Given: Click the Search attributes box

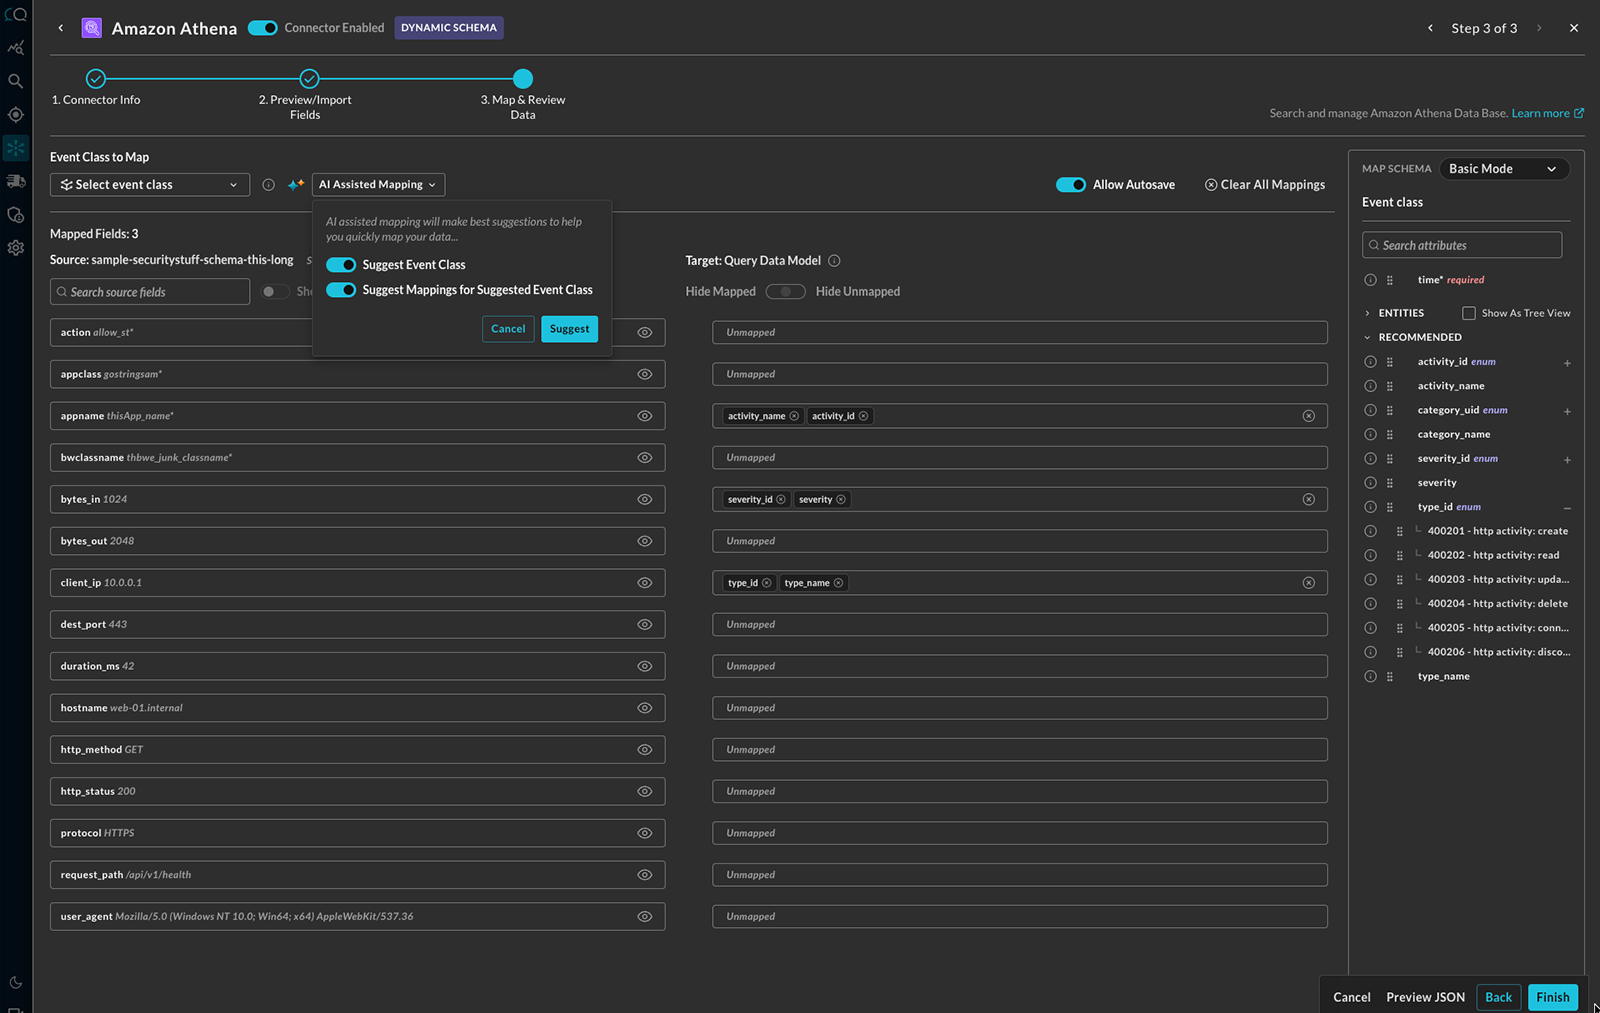Looking at the screenshot, I should tap(1462, 245).
